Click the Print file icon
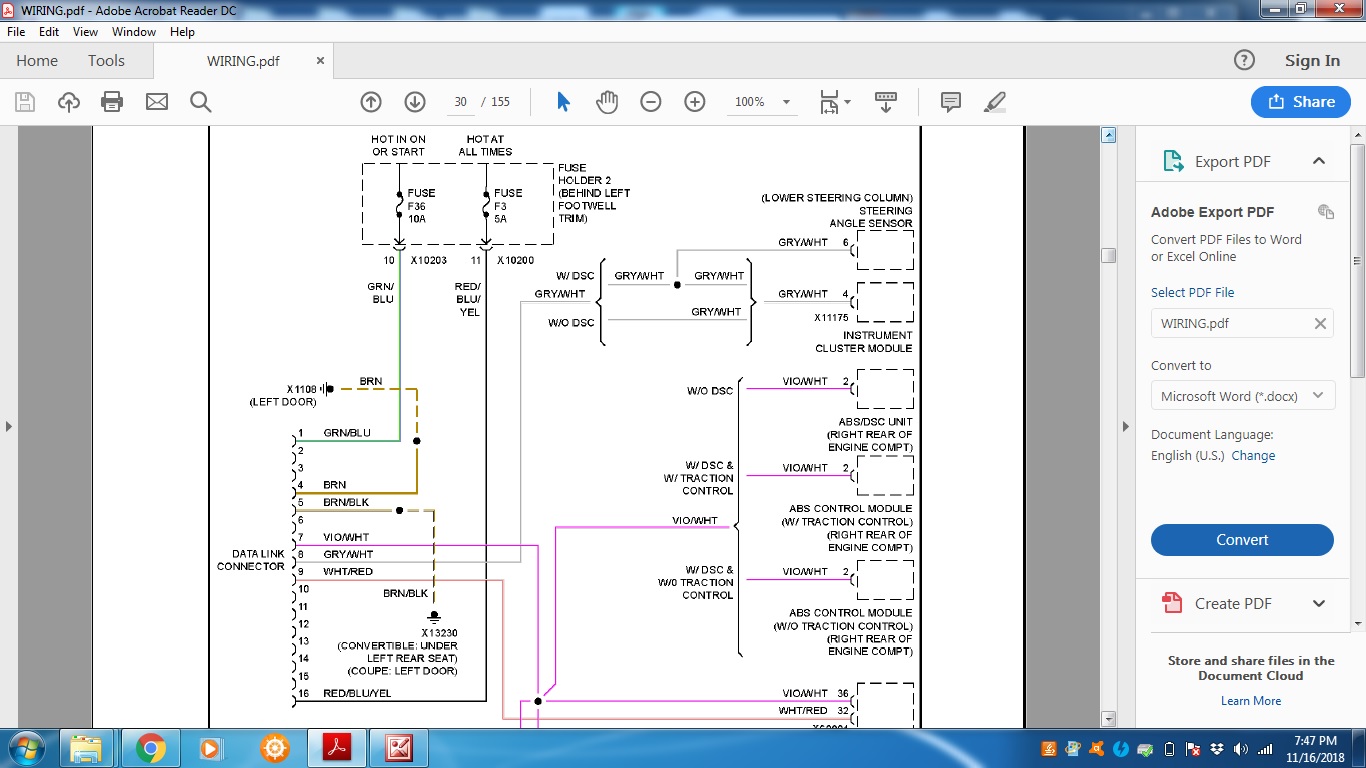 (x=112, y=102)
